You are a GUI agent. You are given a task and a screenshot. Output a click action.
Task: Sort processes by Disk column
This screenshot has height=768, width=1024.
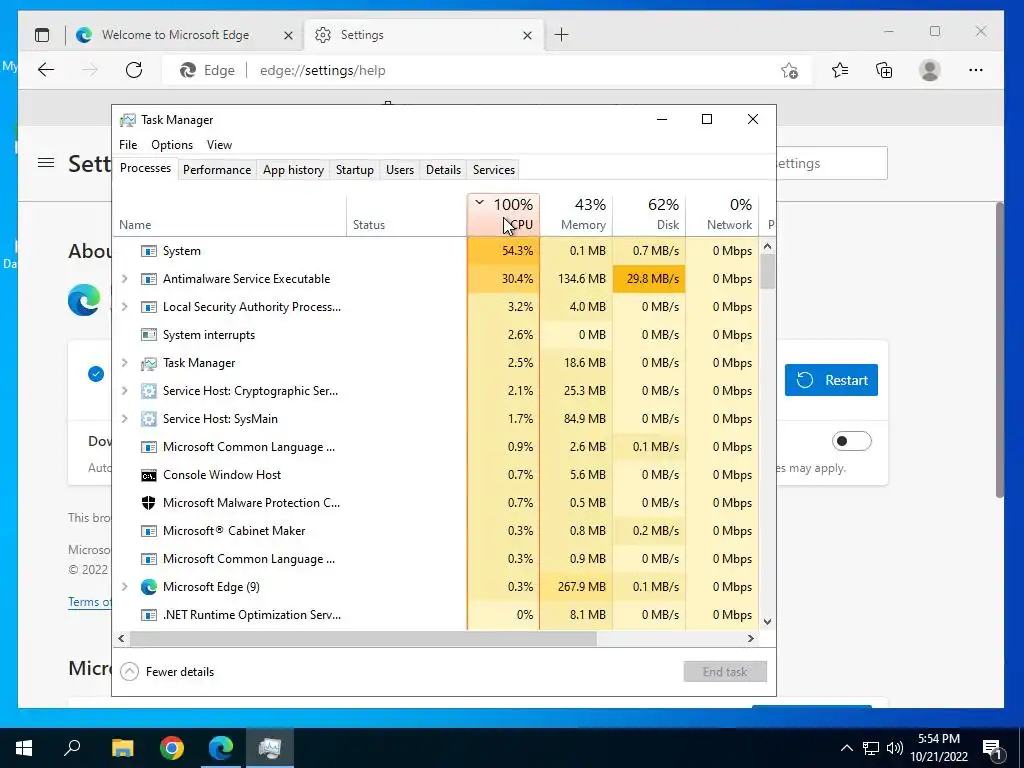[649, 215]
